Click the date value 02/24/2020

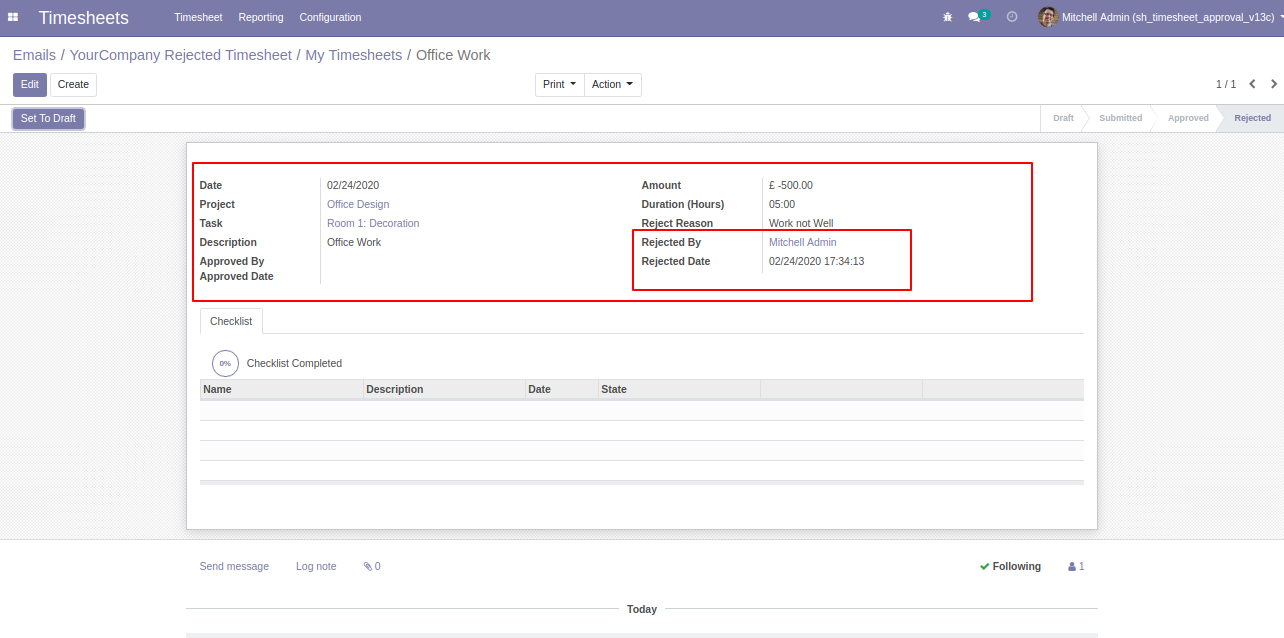(x=353, y=185)
